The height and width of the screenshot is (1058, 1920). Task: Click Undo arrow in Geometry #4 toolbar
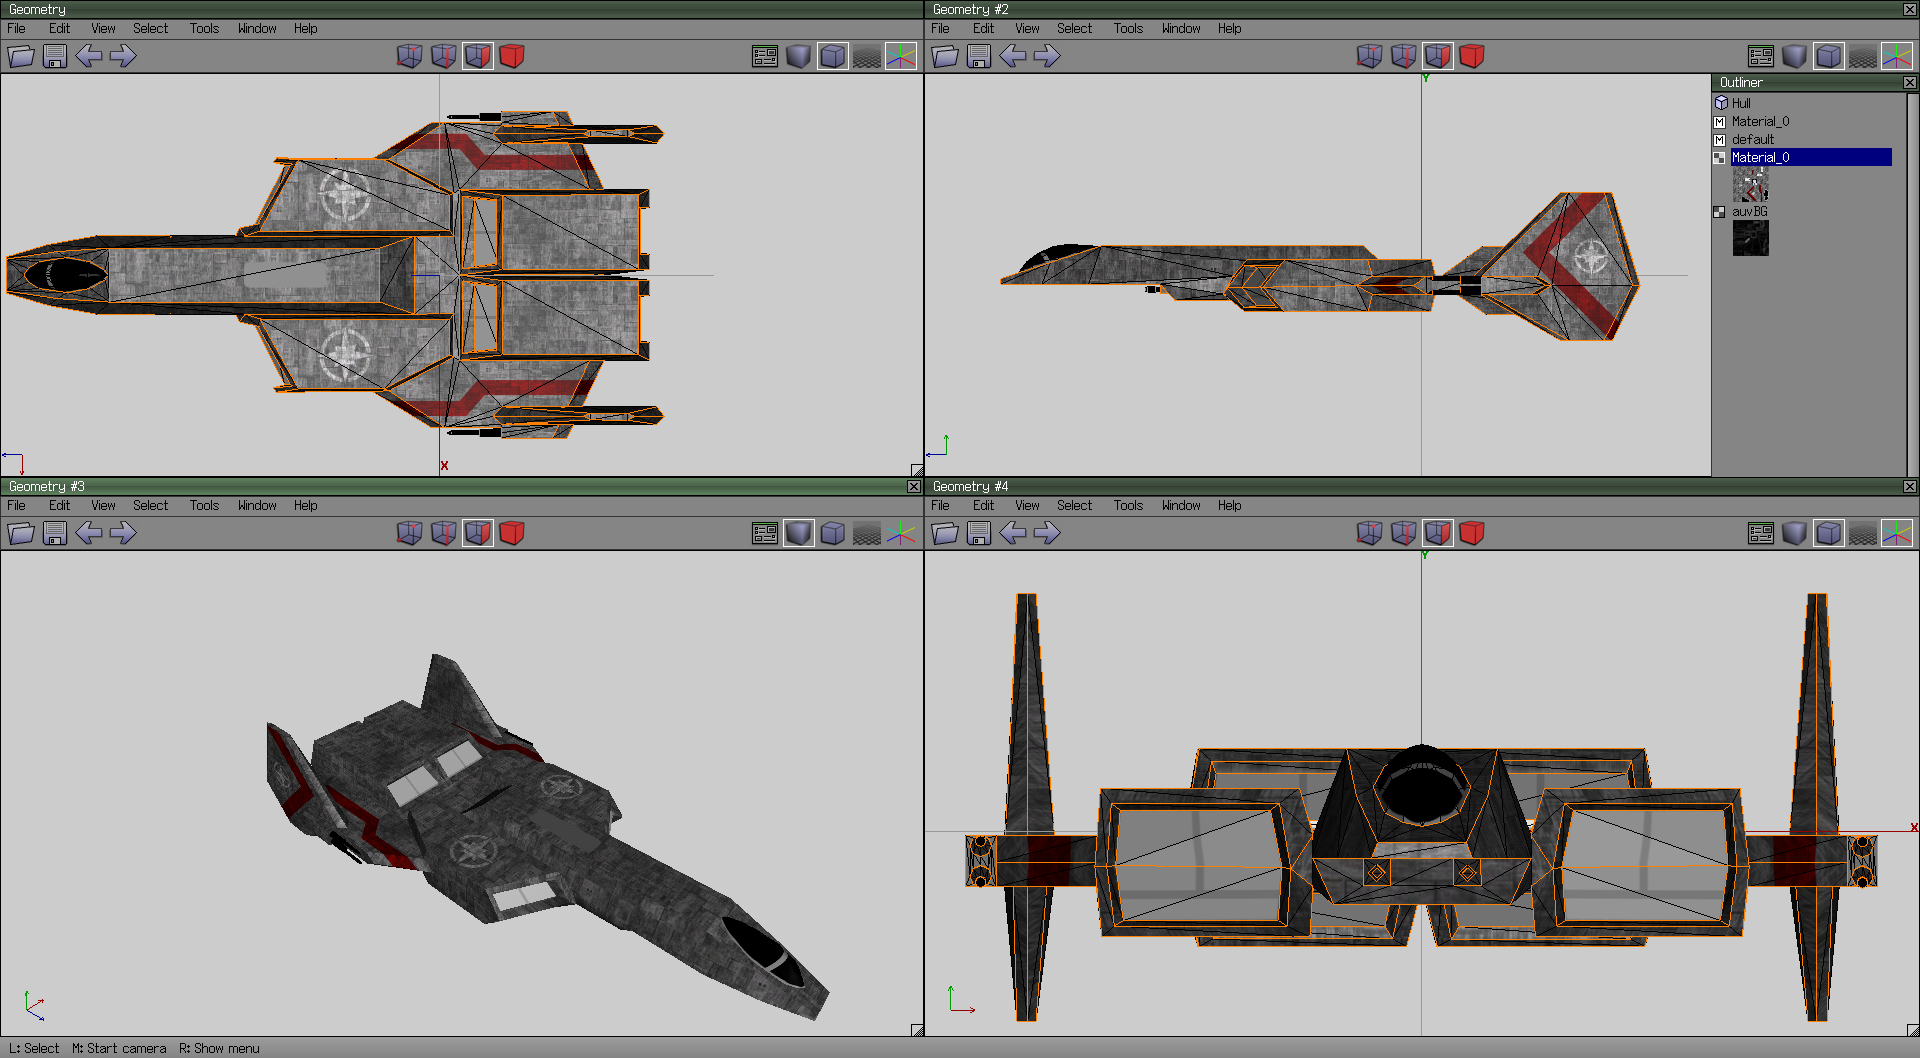[1013, 534]
